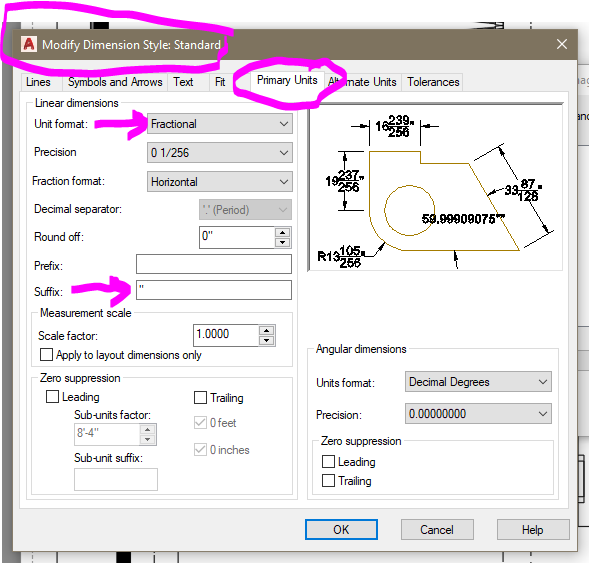Increase Round off with up arrow

click(282, 232)
